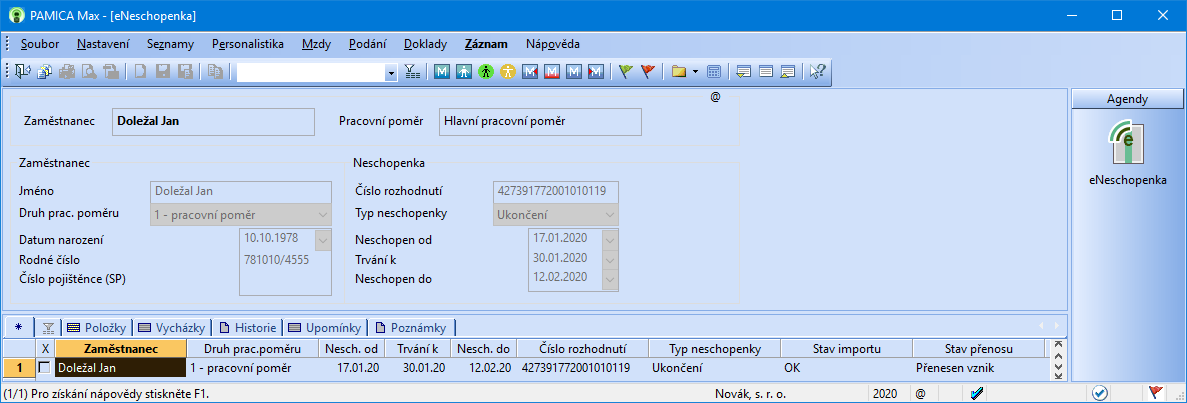Click the blank new record page icon
The image size is (1187, 403).
coord(140,71)
